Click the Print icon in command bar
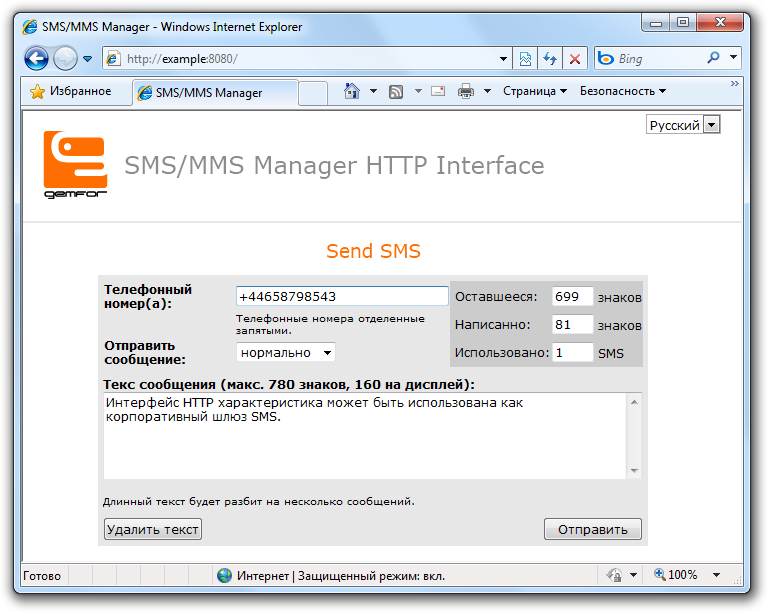 click(x=466, y=92)
